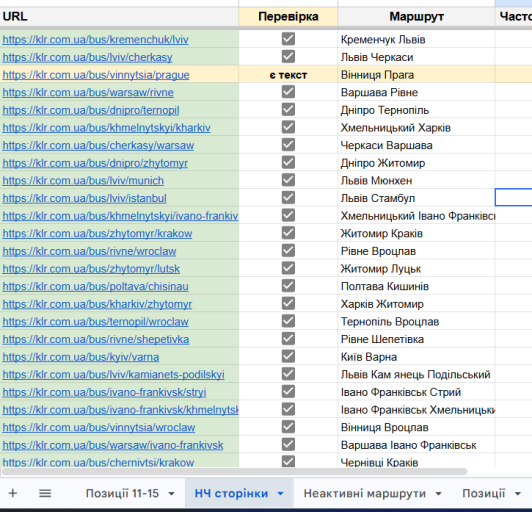
Task: Select the 'є текст' cell
Action: click(288, 74)
